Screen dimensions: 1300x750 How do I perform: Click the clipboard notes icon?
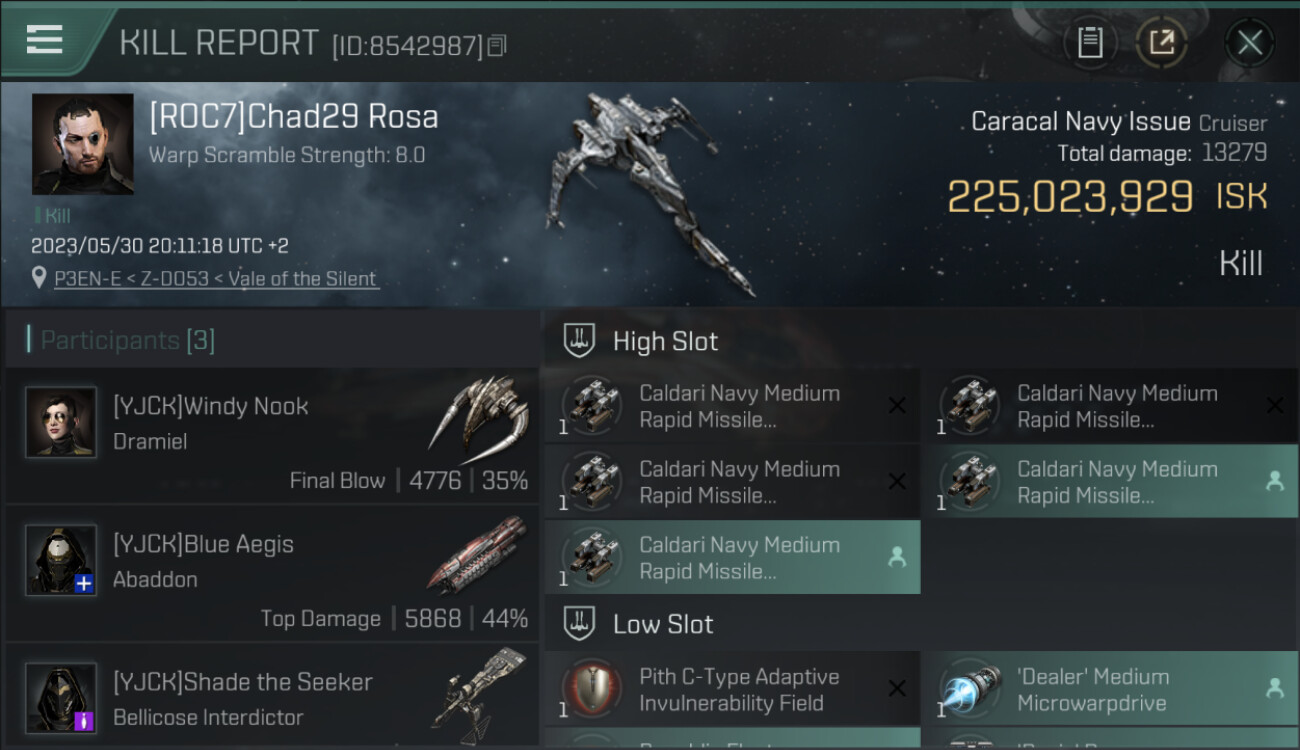[1090, 43]
